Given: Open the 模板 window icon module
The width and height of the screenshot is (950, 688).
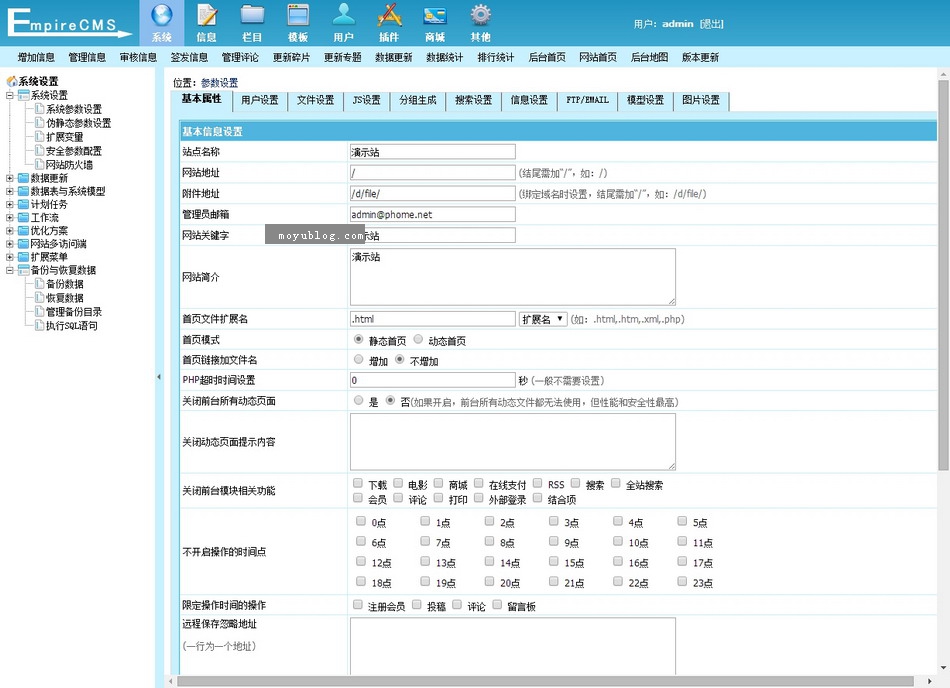Looking at the screenshot, I should pos(297,23).
